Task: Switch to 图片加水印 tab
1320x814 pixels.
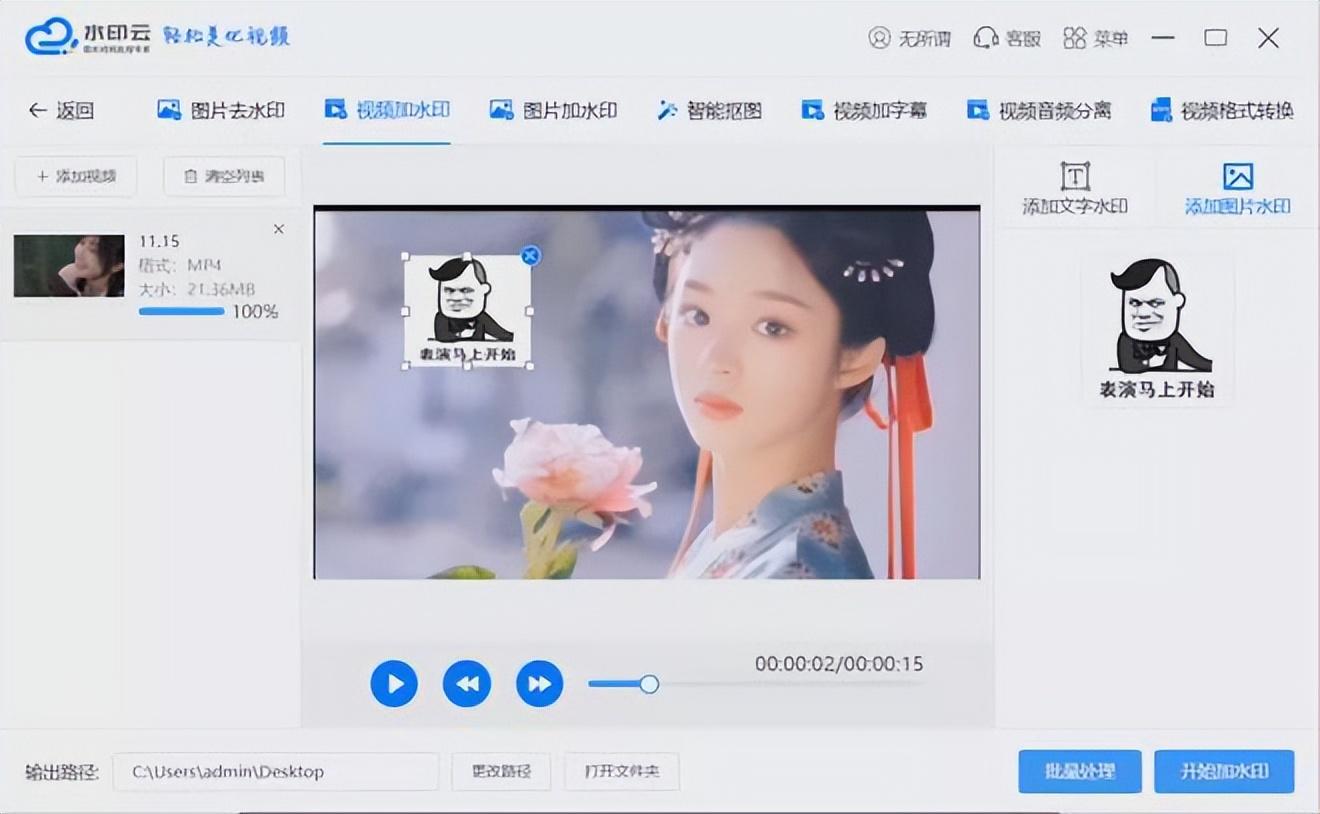Action: (553, 110)
